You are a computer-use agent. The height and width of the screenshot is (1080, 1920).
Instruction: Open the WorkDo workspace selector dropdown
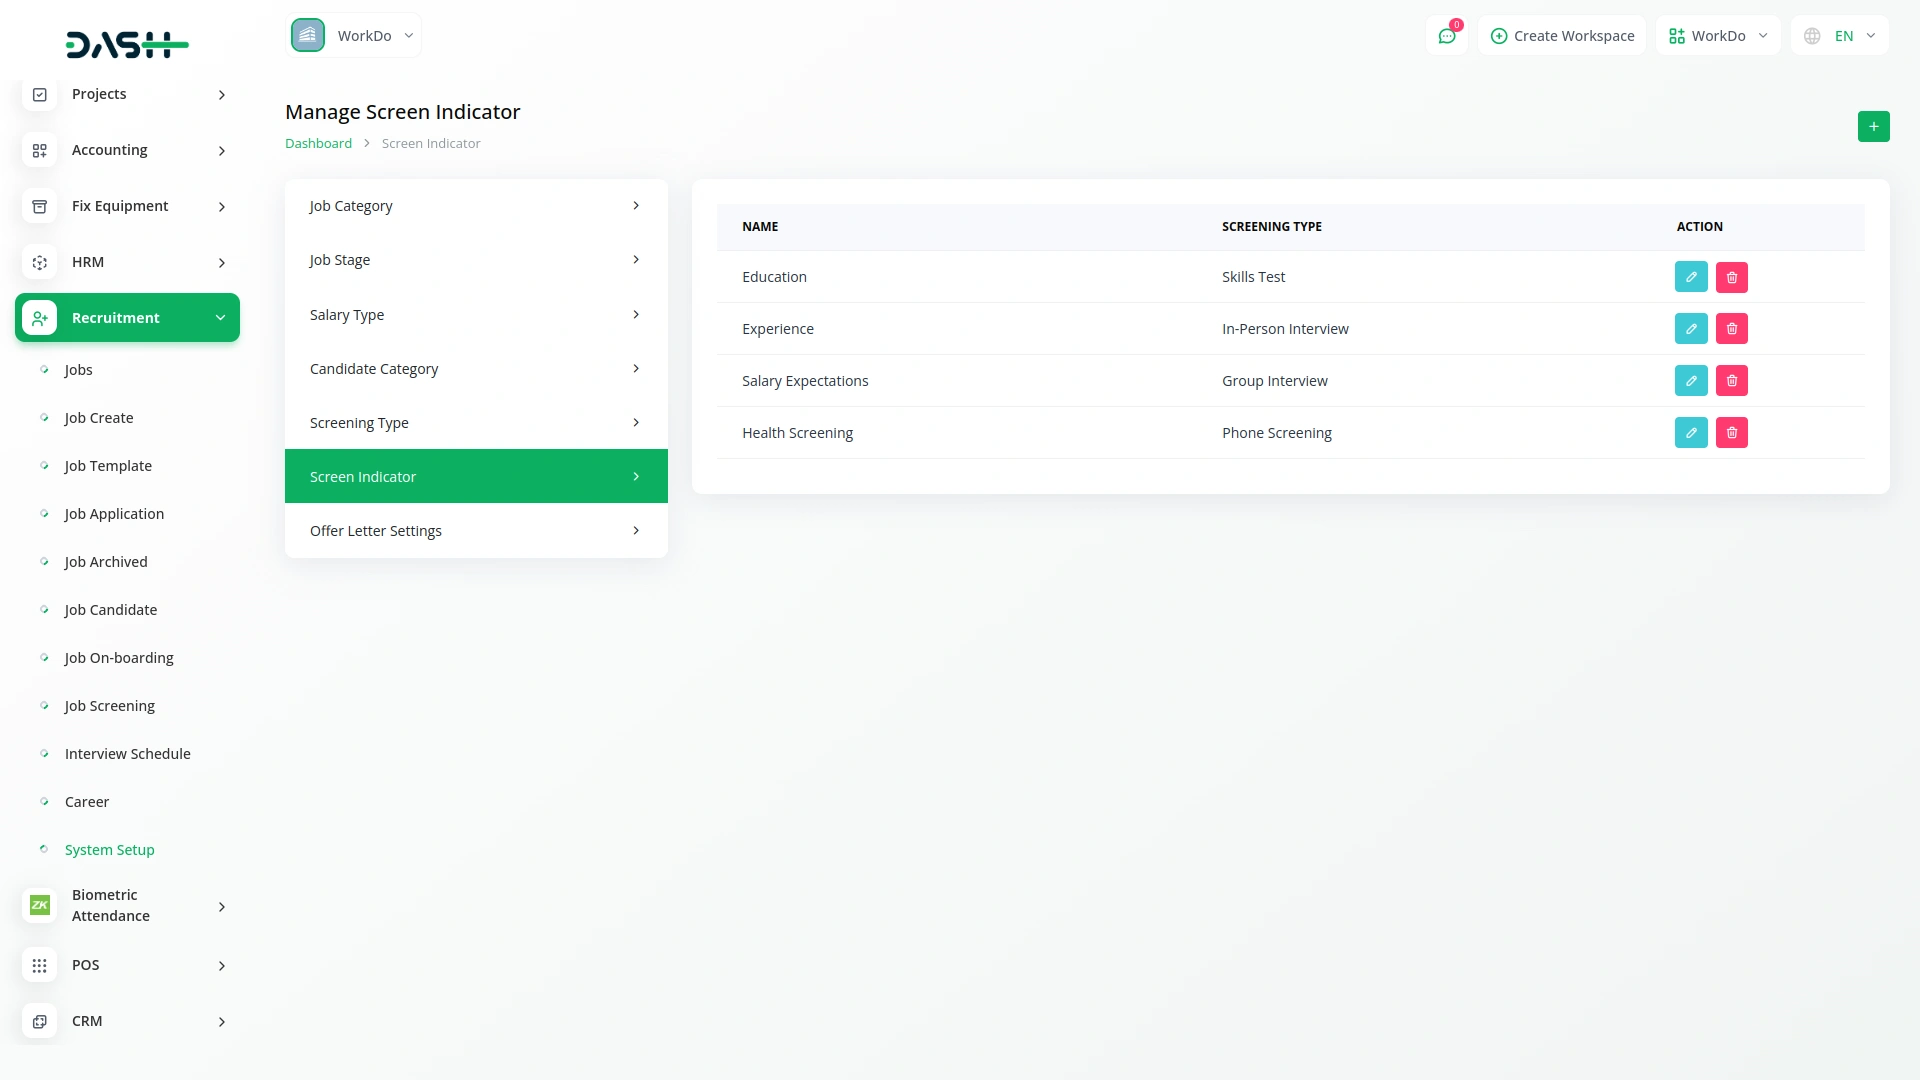click(x=354, y=35)
